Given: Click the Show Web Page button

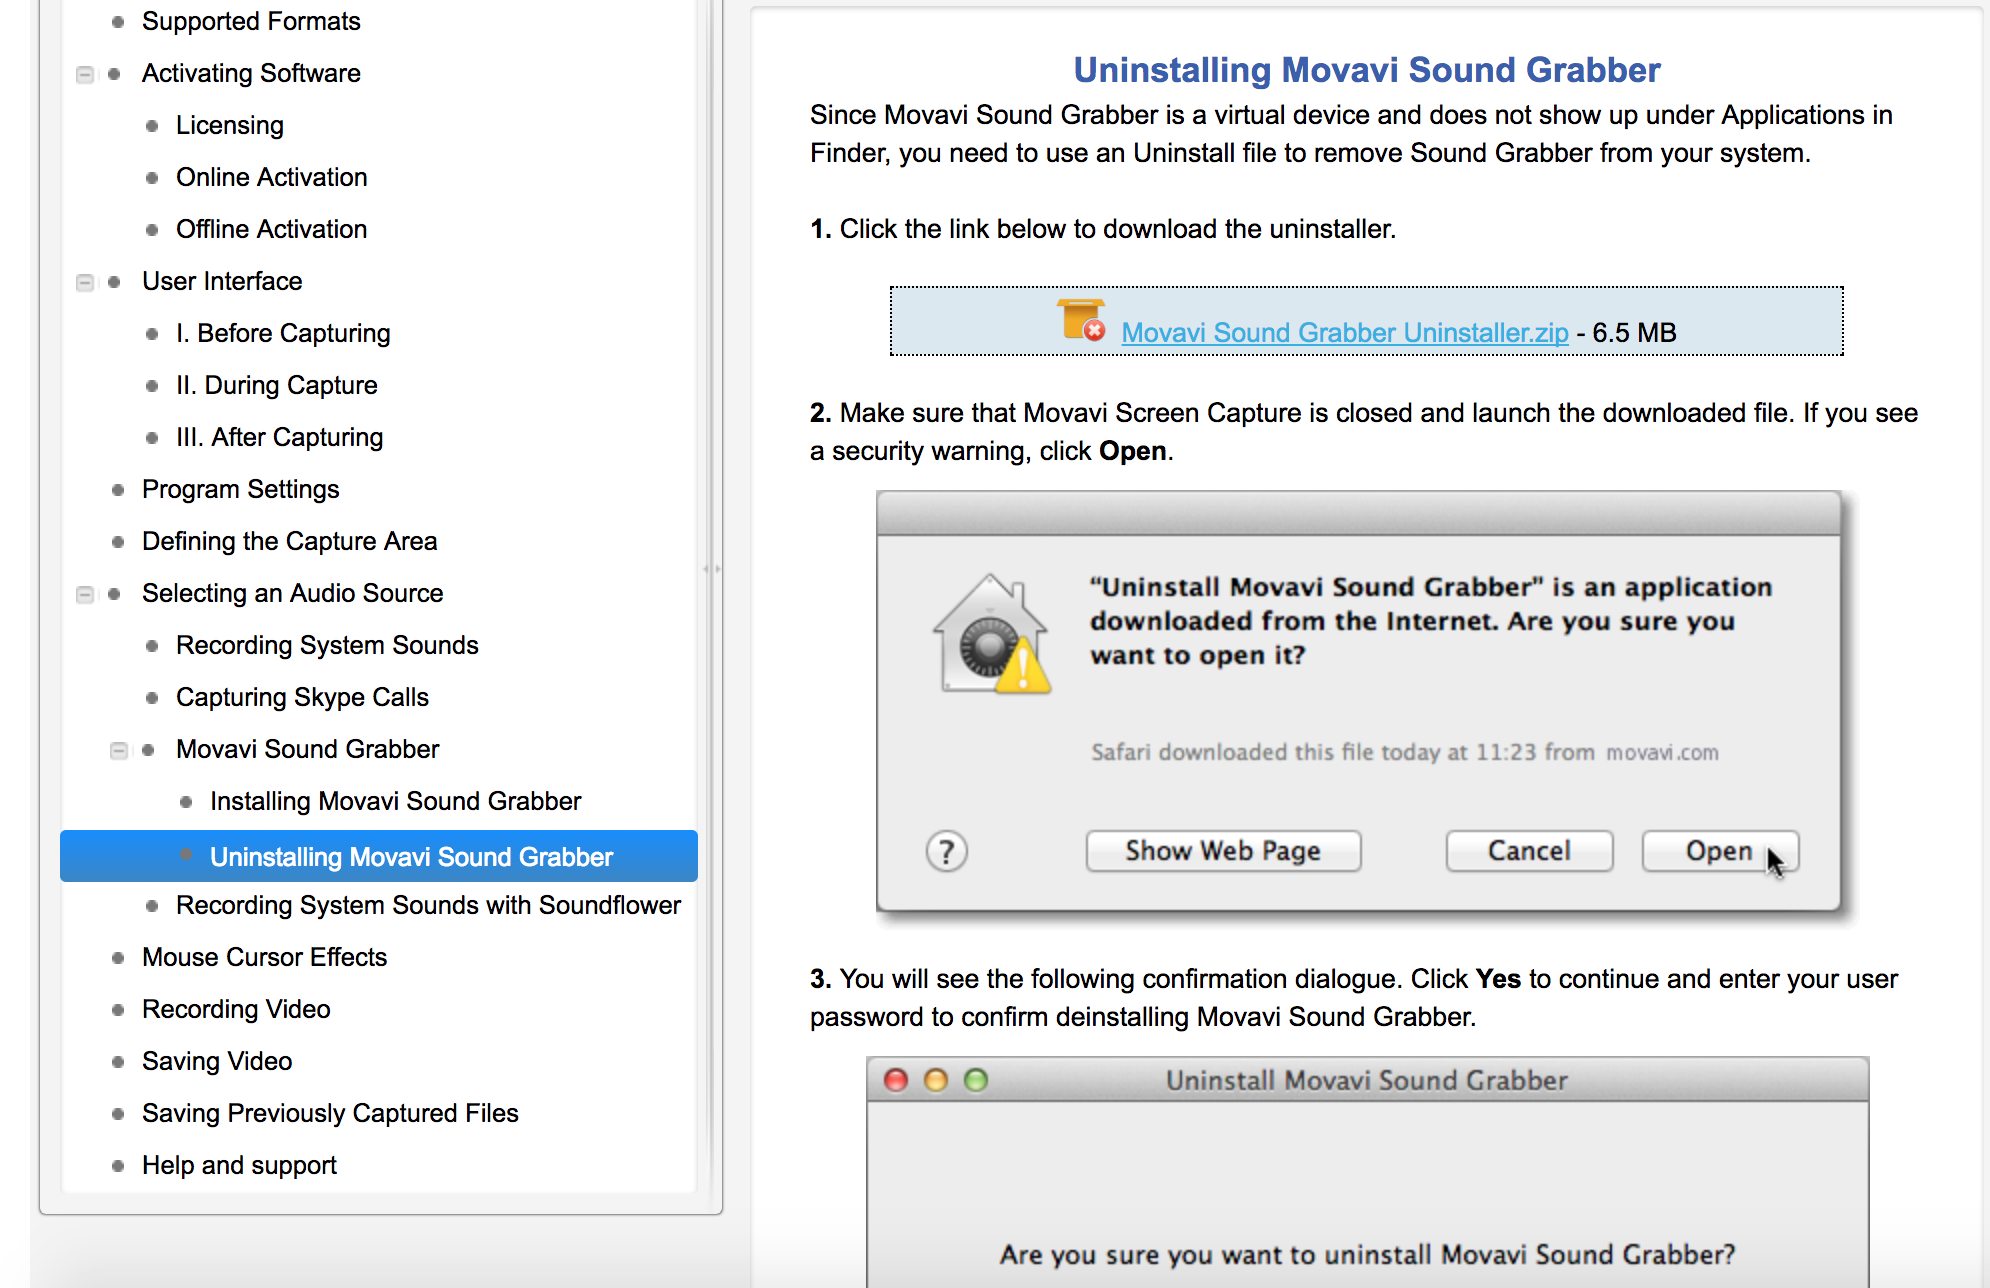Looking at the screenshot, I should tap(1223, 851).
